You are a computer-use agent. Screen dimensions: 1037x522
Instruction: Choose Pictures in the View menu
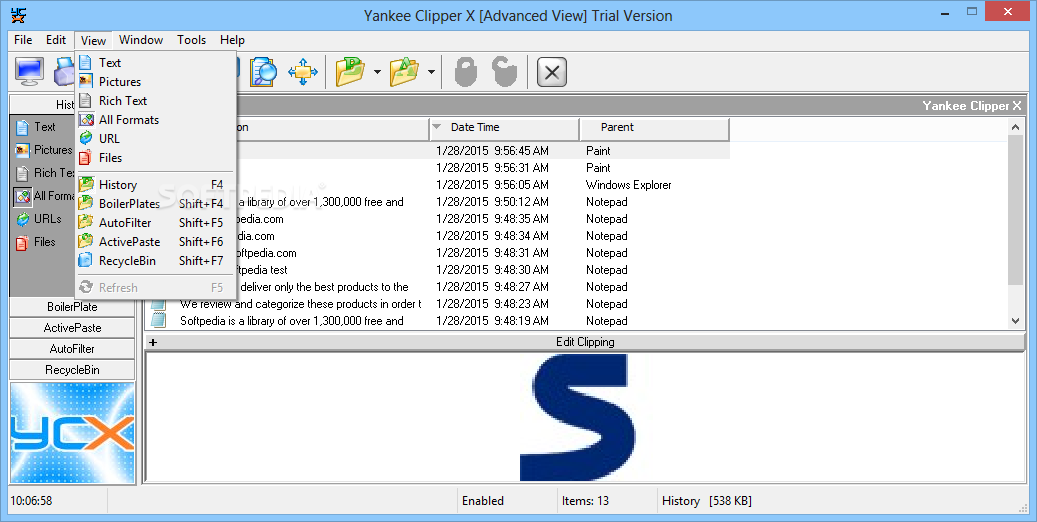tap(155, 82)
